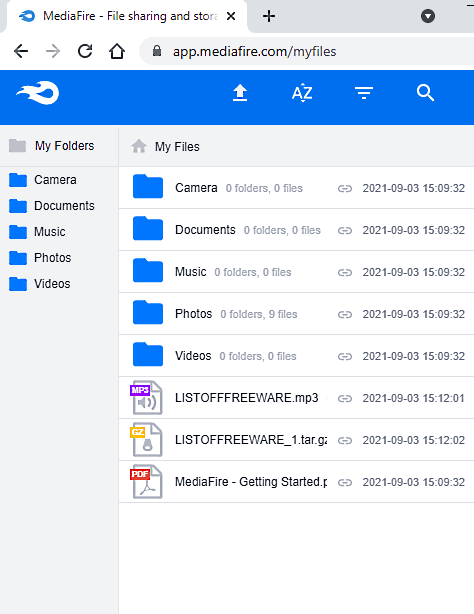Copy share link for Getting Started PDF
The height and width of the screenshot is (614, 474).
tap(345, 482)
